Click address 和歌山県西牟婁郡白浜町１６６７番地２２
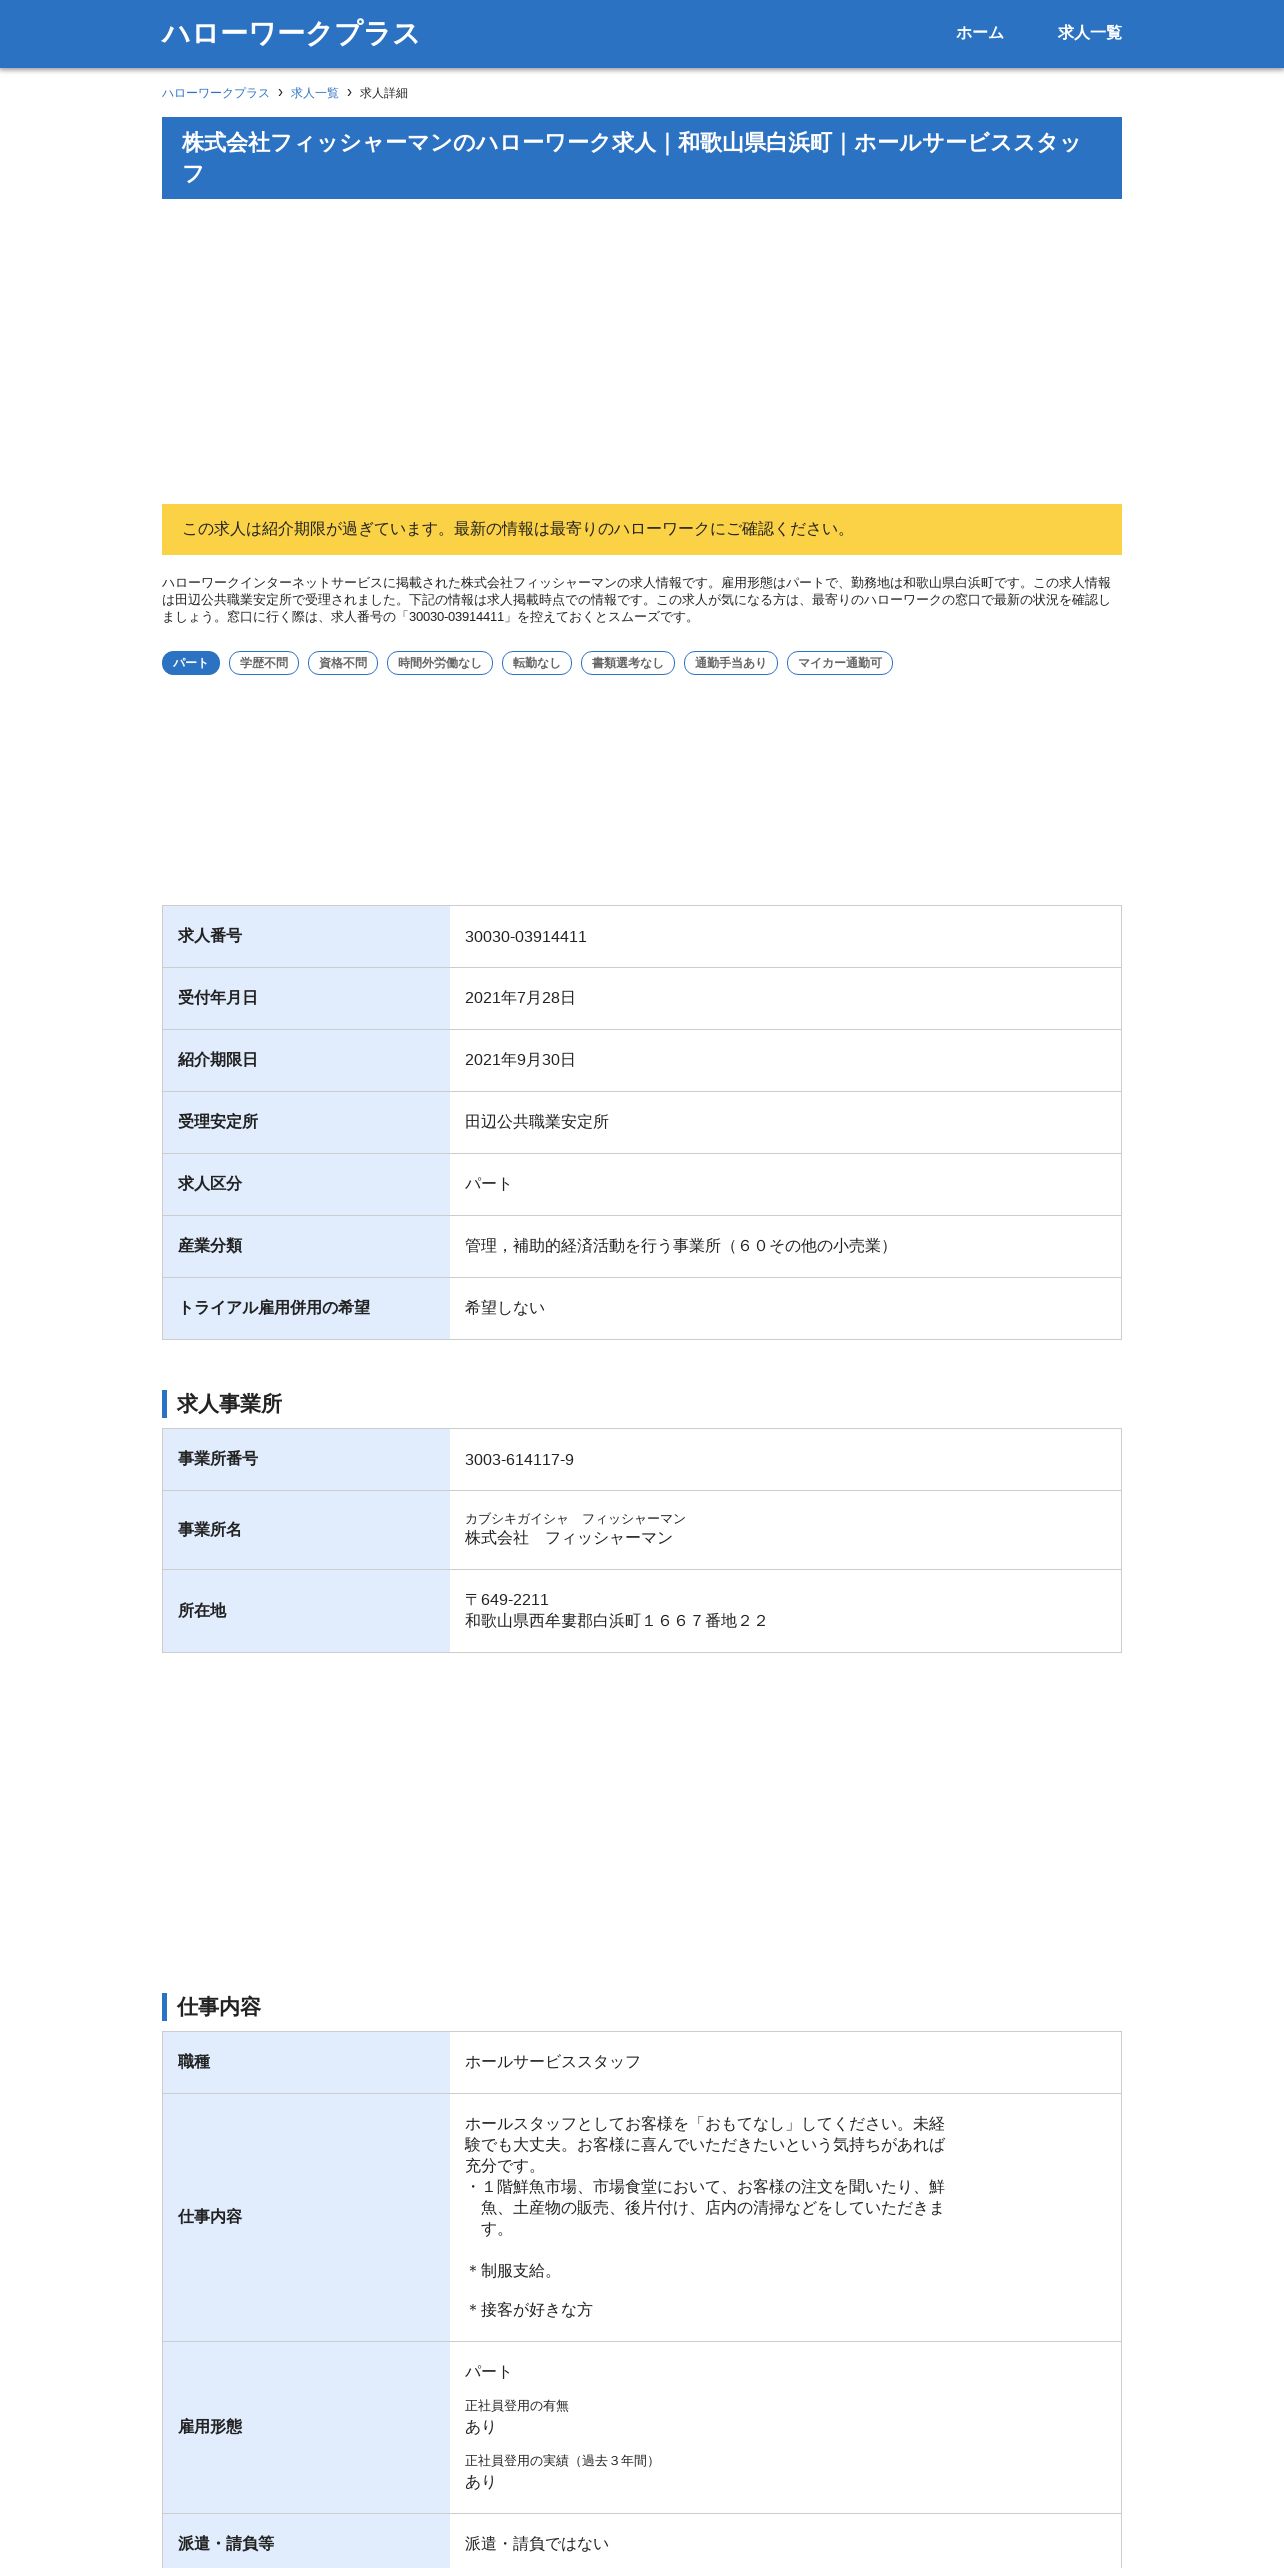This screenshot has height=2568, width=1284. coord(617,1621)
